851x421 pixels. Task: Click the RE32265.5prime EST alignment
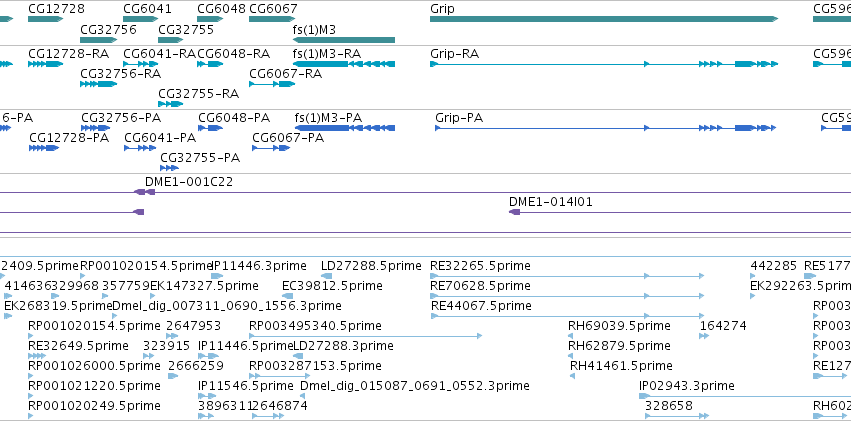tap(567, 276)
